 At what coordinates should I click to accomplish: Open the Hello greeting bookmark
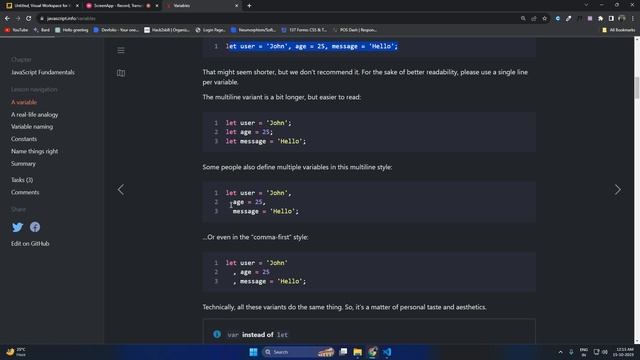(x=72, y=30)
